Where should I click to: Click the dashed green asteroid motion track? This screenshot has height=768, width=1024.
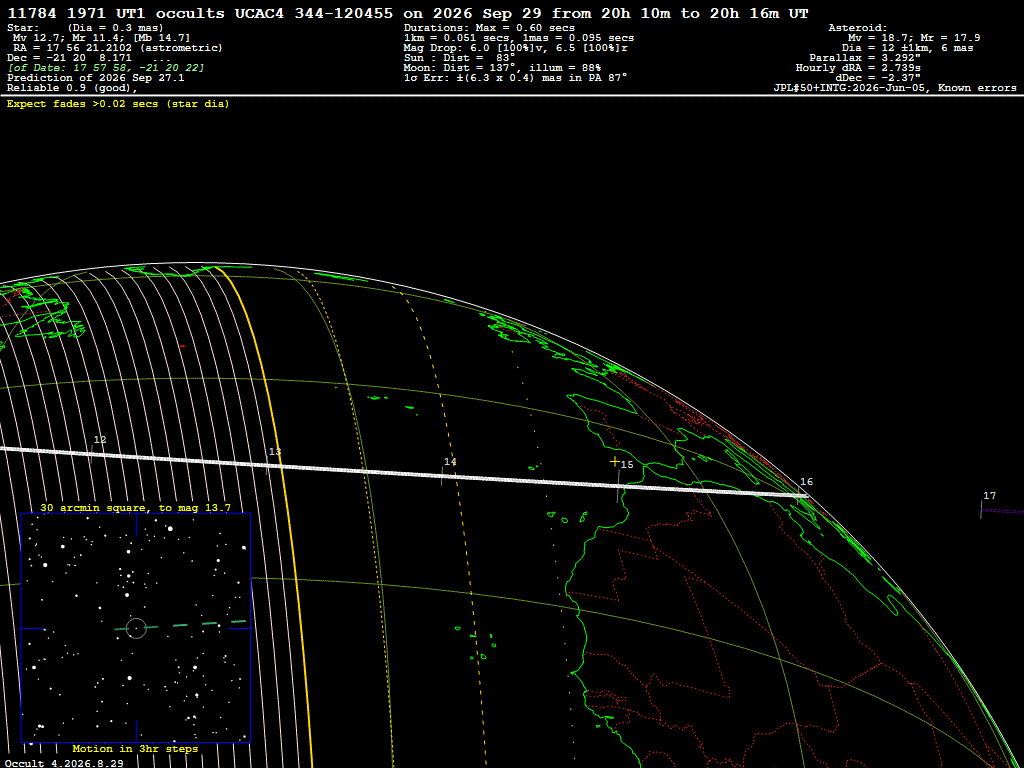coord(180,626)
